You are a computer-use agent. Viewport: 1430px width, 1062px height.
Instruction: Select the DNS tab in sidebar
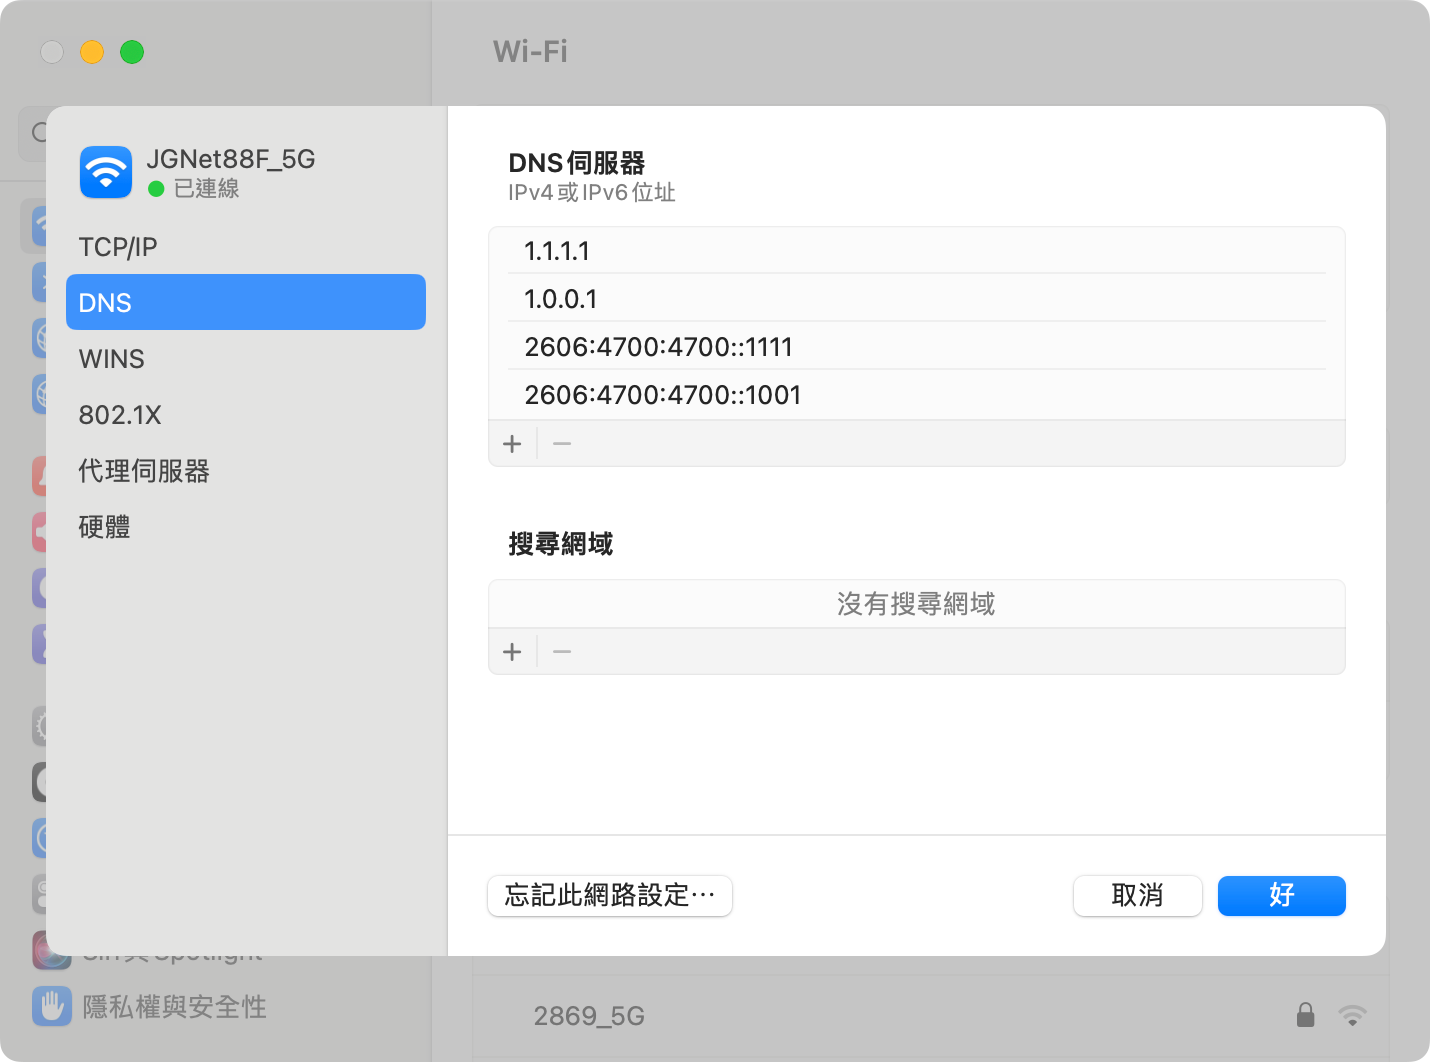[245, 302]
